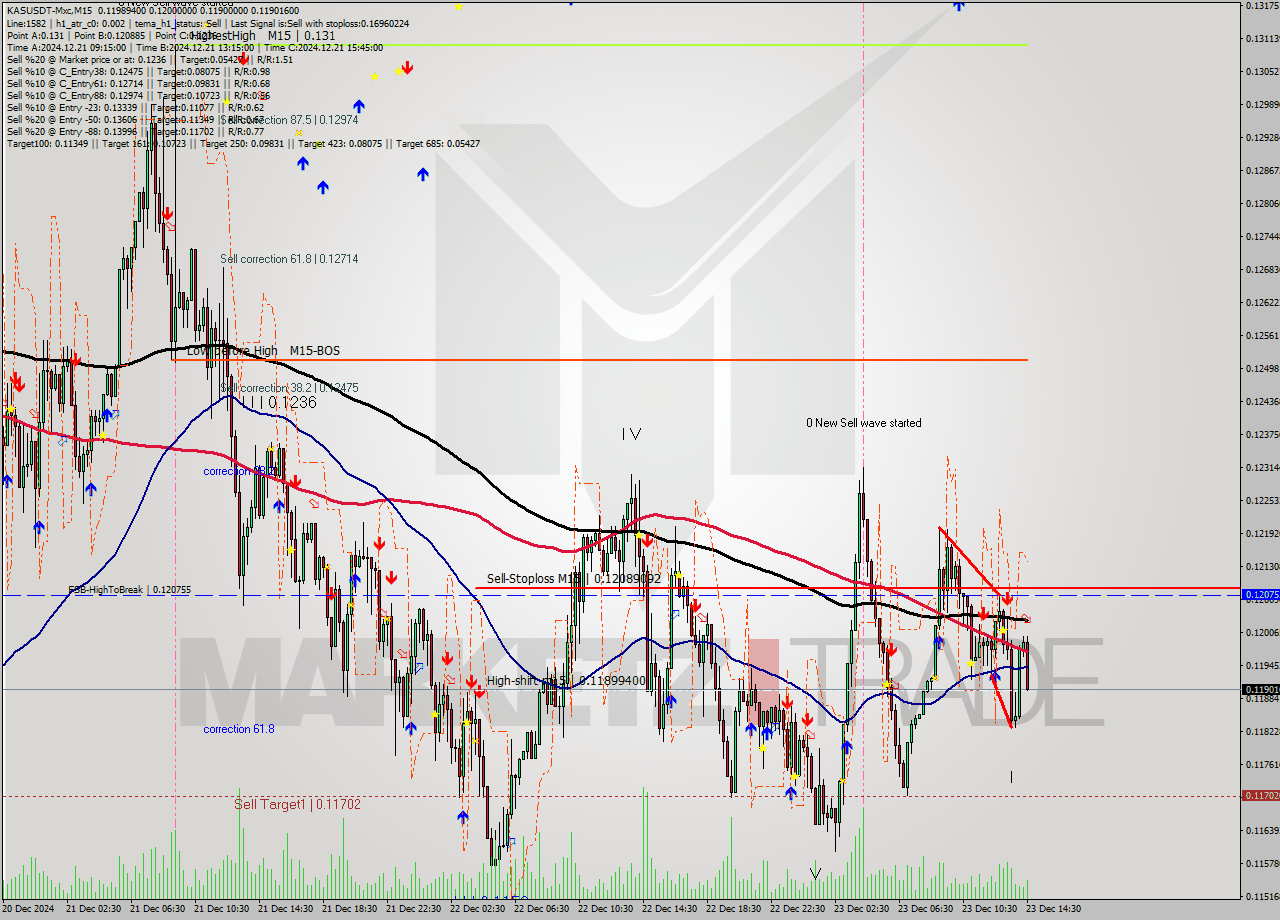Click the 'Sell %10 @ C_Entry88: 0.12974' line

(138, 95)
